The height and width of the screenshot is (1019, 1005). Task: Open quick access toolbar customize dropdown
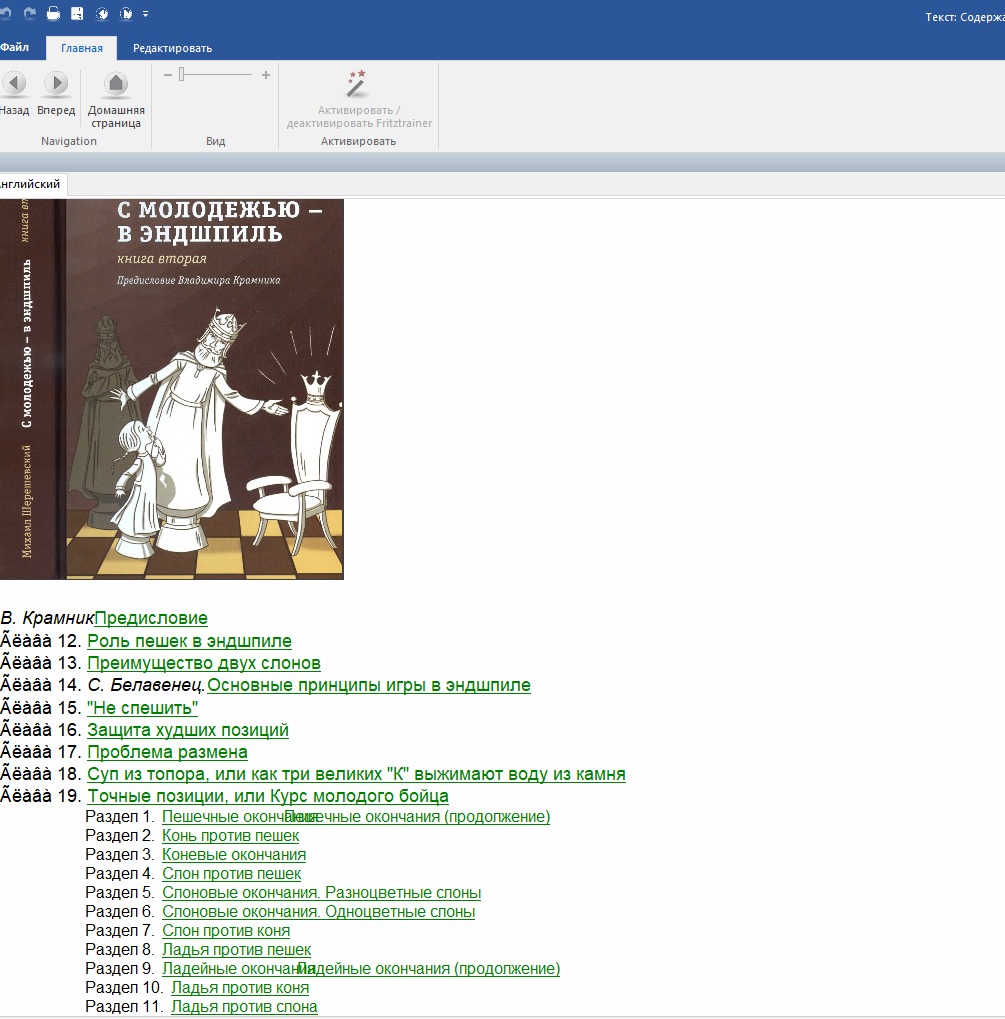pos(146,14)
